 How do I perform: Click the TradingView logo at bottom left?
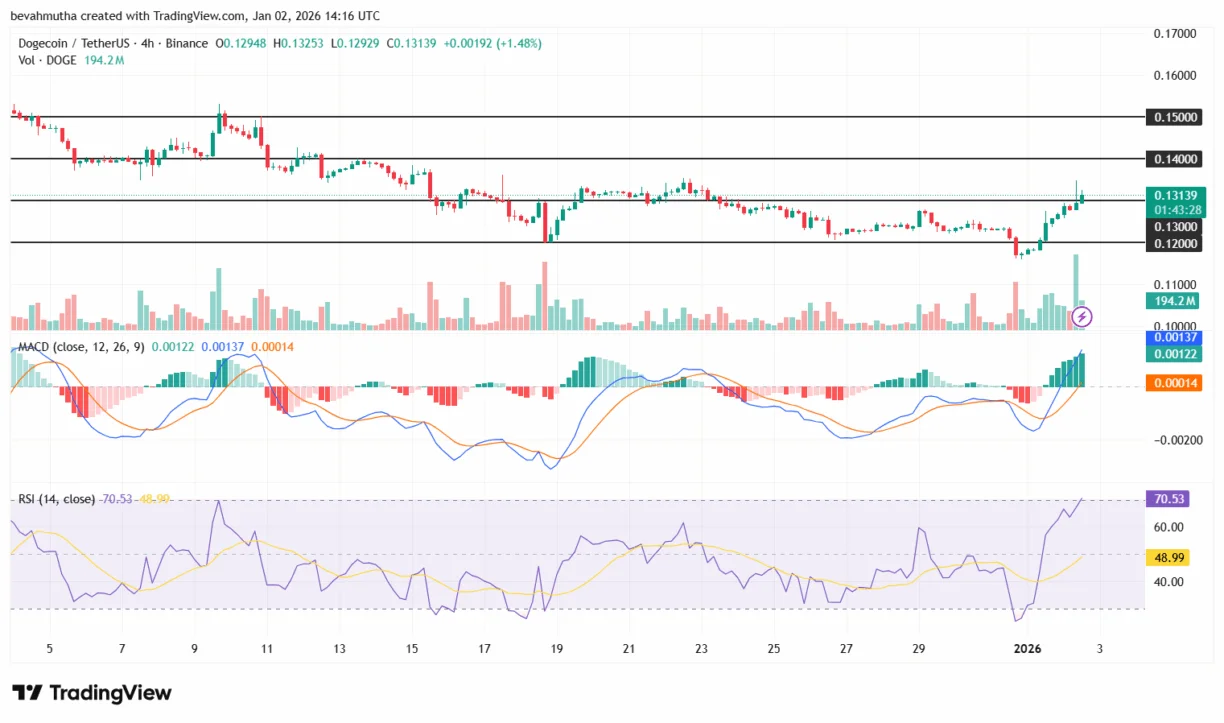(x=92, y=693)
